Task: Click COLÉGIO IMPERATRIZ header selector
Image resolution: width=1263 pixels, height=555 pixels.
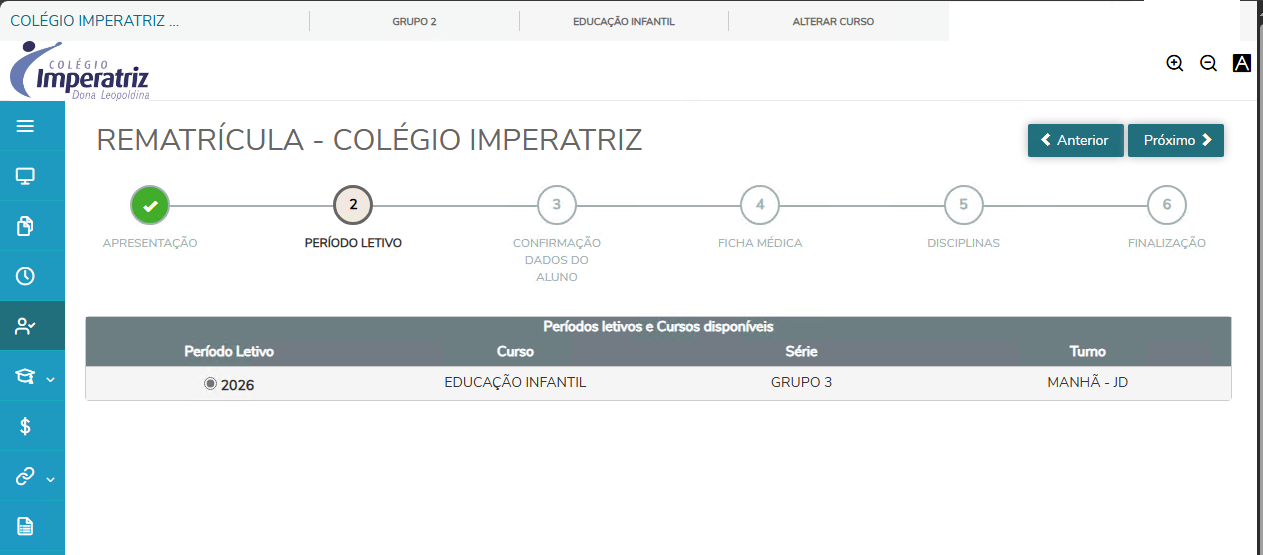Action: tap(95, 21)
